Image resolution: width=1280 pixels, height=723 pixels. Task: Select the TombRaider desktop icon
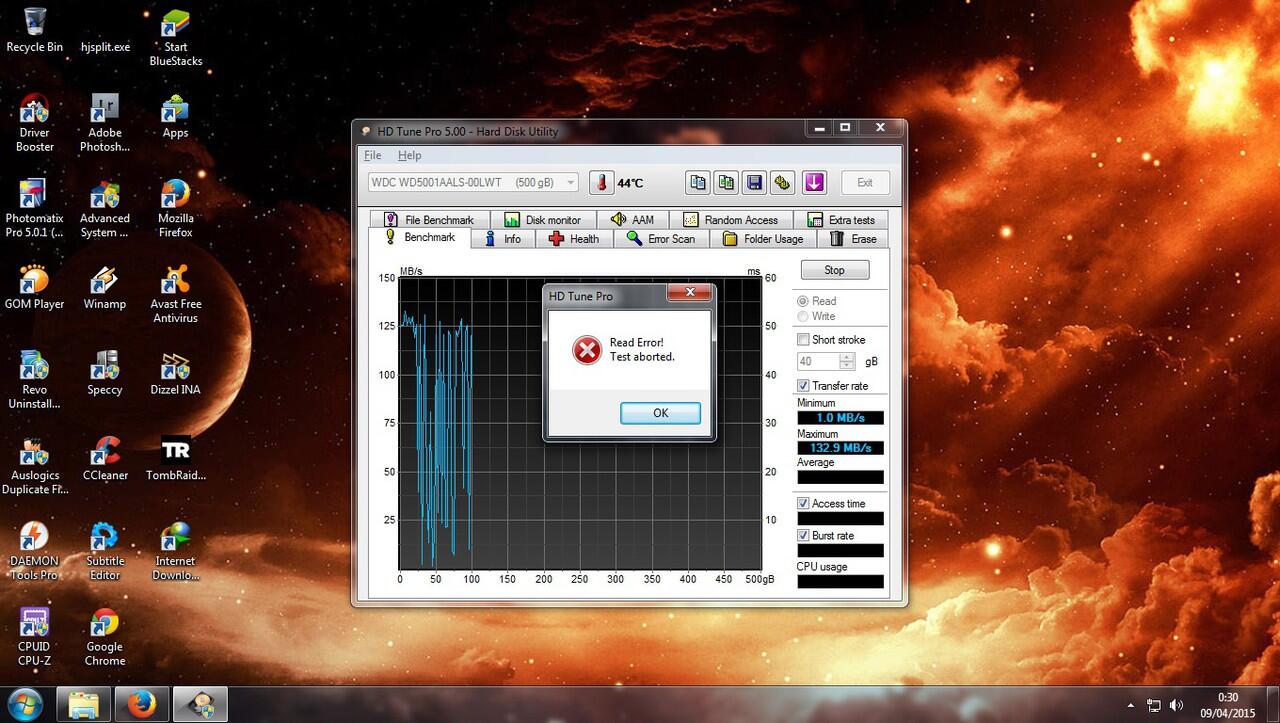pos(176,458)
